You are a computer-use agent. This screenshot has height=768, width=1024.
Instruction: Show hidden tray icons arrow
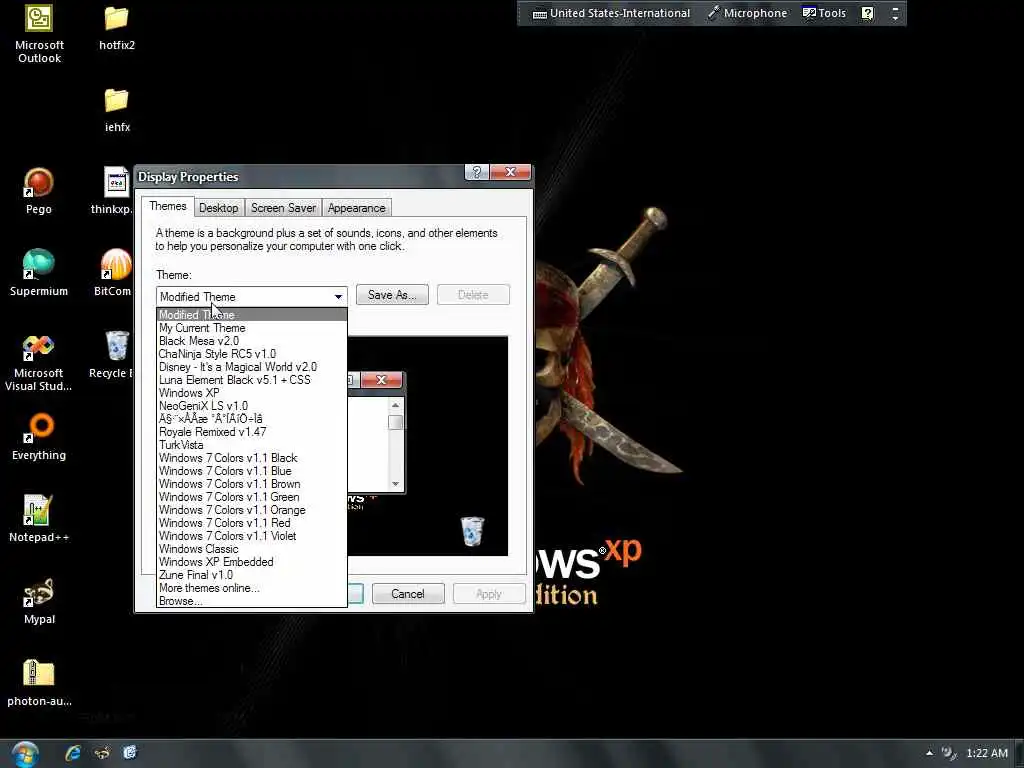(x=929, y=753)
